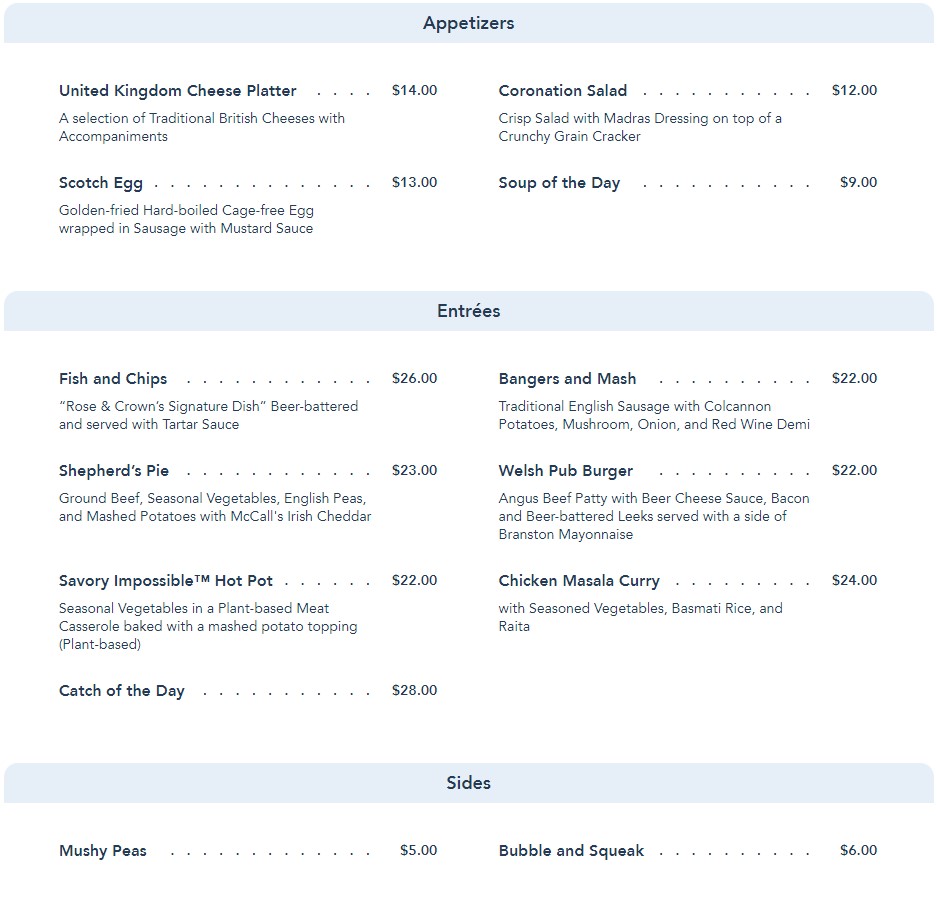937x902 pixels.
Task: Choose Savory Impossible Hot Pot
Action: click(166, 581)
